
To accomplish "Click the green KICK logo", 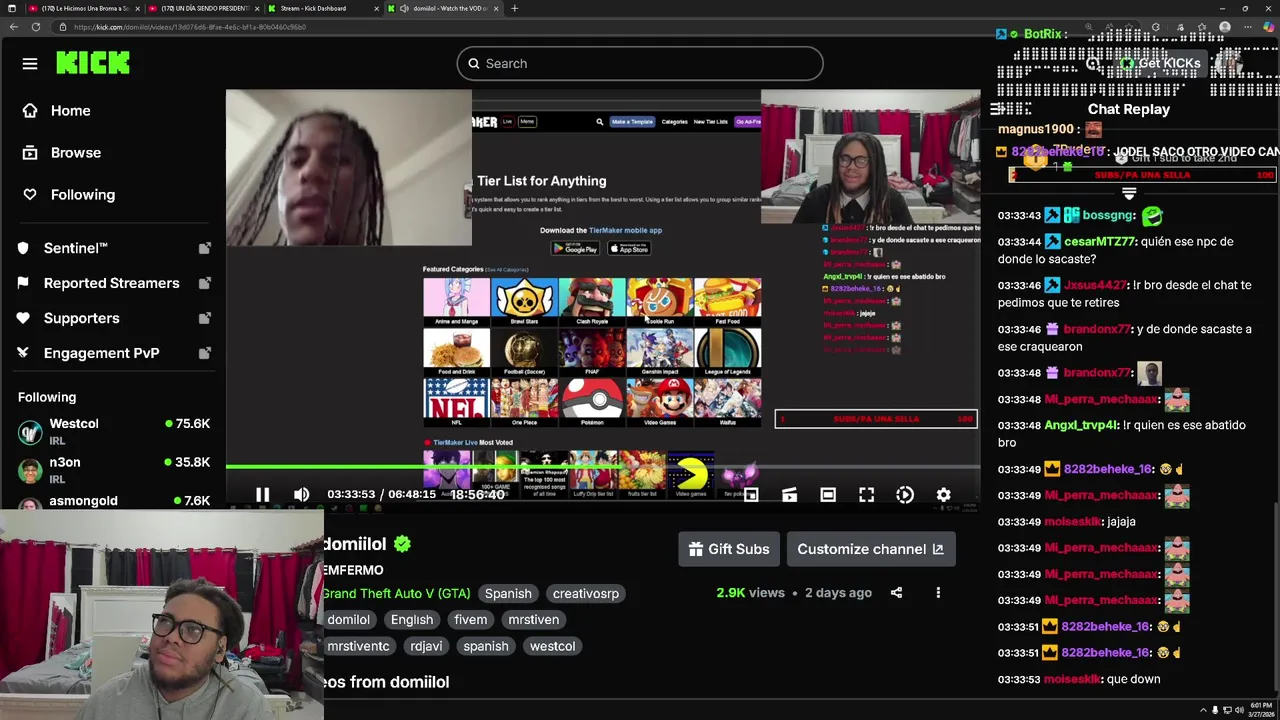I will tap(93, 63).
